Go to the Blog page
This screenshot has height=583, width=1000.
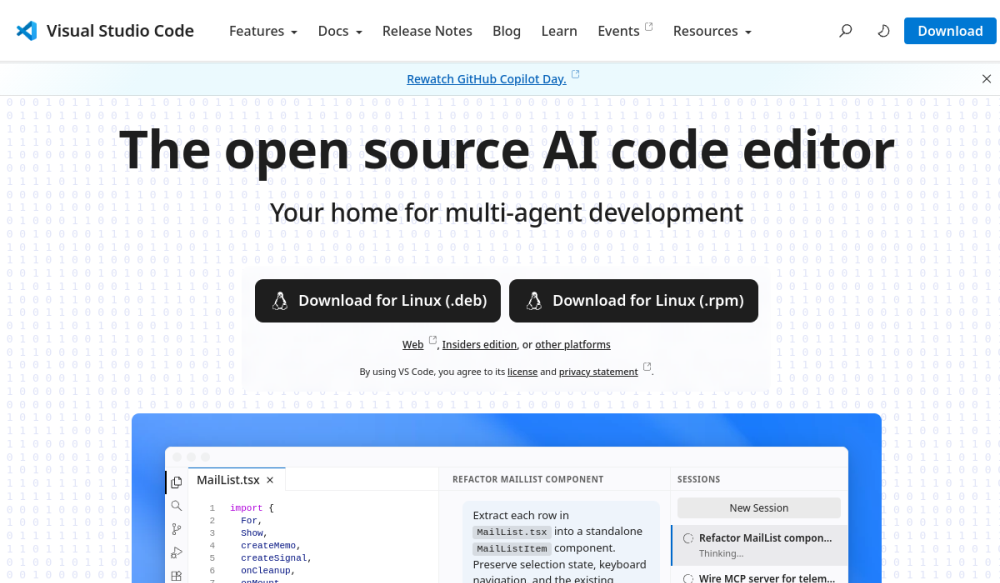[506, 31]
